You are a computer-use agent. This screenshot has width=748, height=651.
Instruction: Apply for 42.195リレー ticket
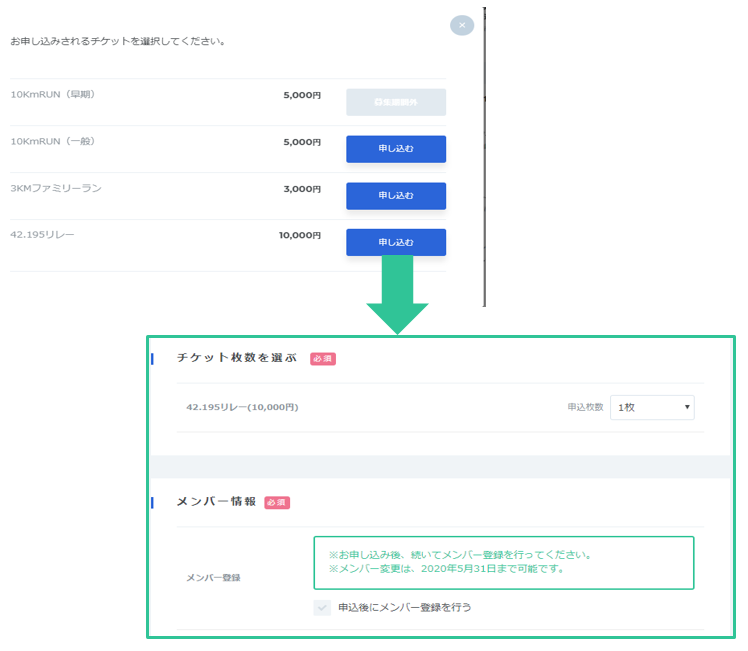(x=396, y=242)
